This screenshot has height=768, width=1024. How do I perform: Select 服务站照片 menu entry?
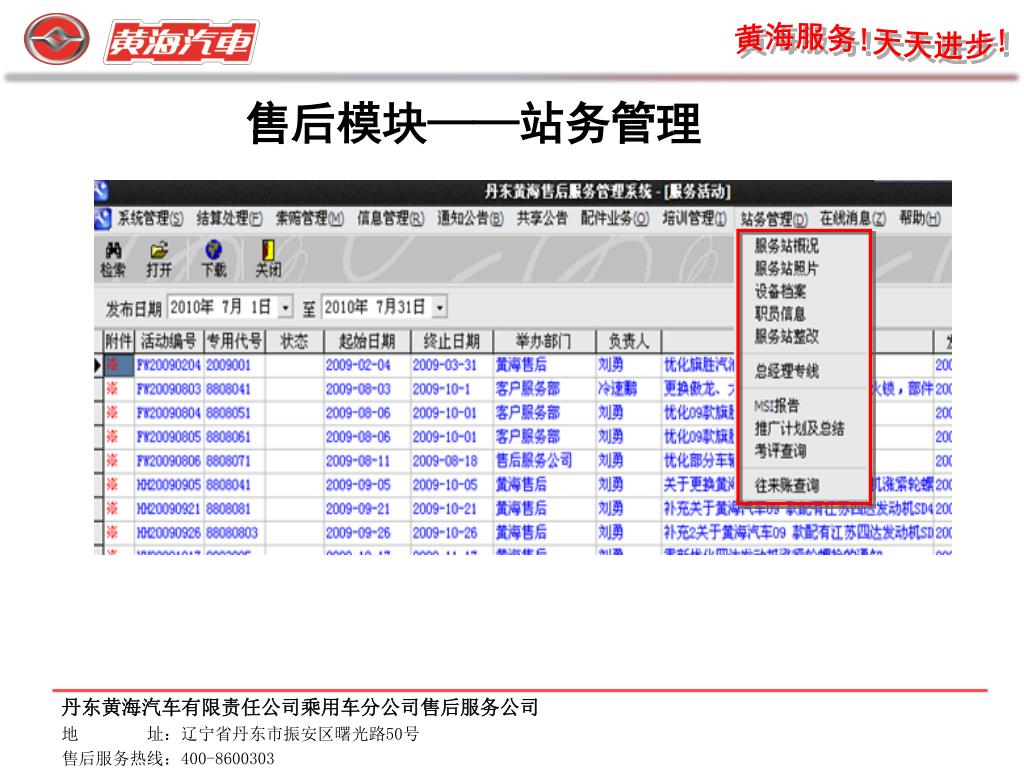[786, 268]
